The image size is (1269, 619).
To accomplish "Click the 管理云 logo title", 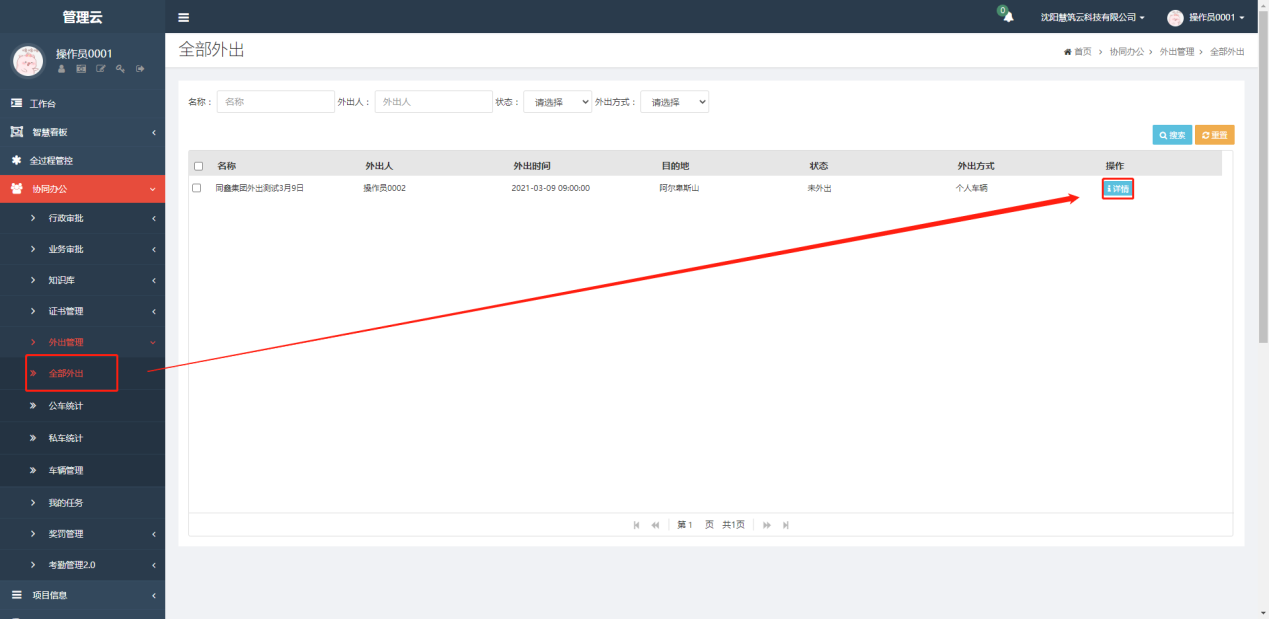I will click(82, 17).
